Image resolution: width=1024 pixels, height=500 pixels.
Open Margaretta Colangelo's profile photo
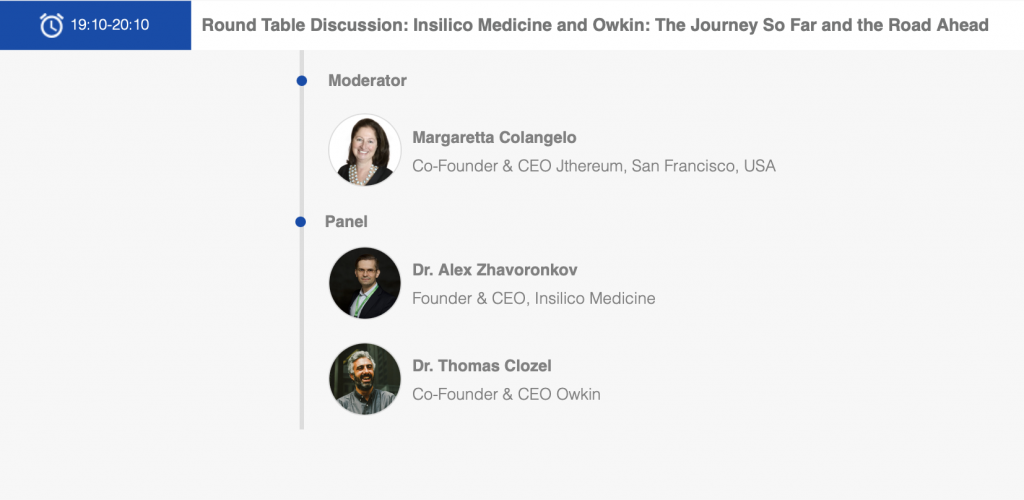click(x=365, y=150)
